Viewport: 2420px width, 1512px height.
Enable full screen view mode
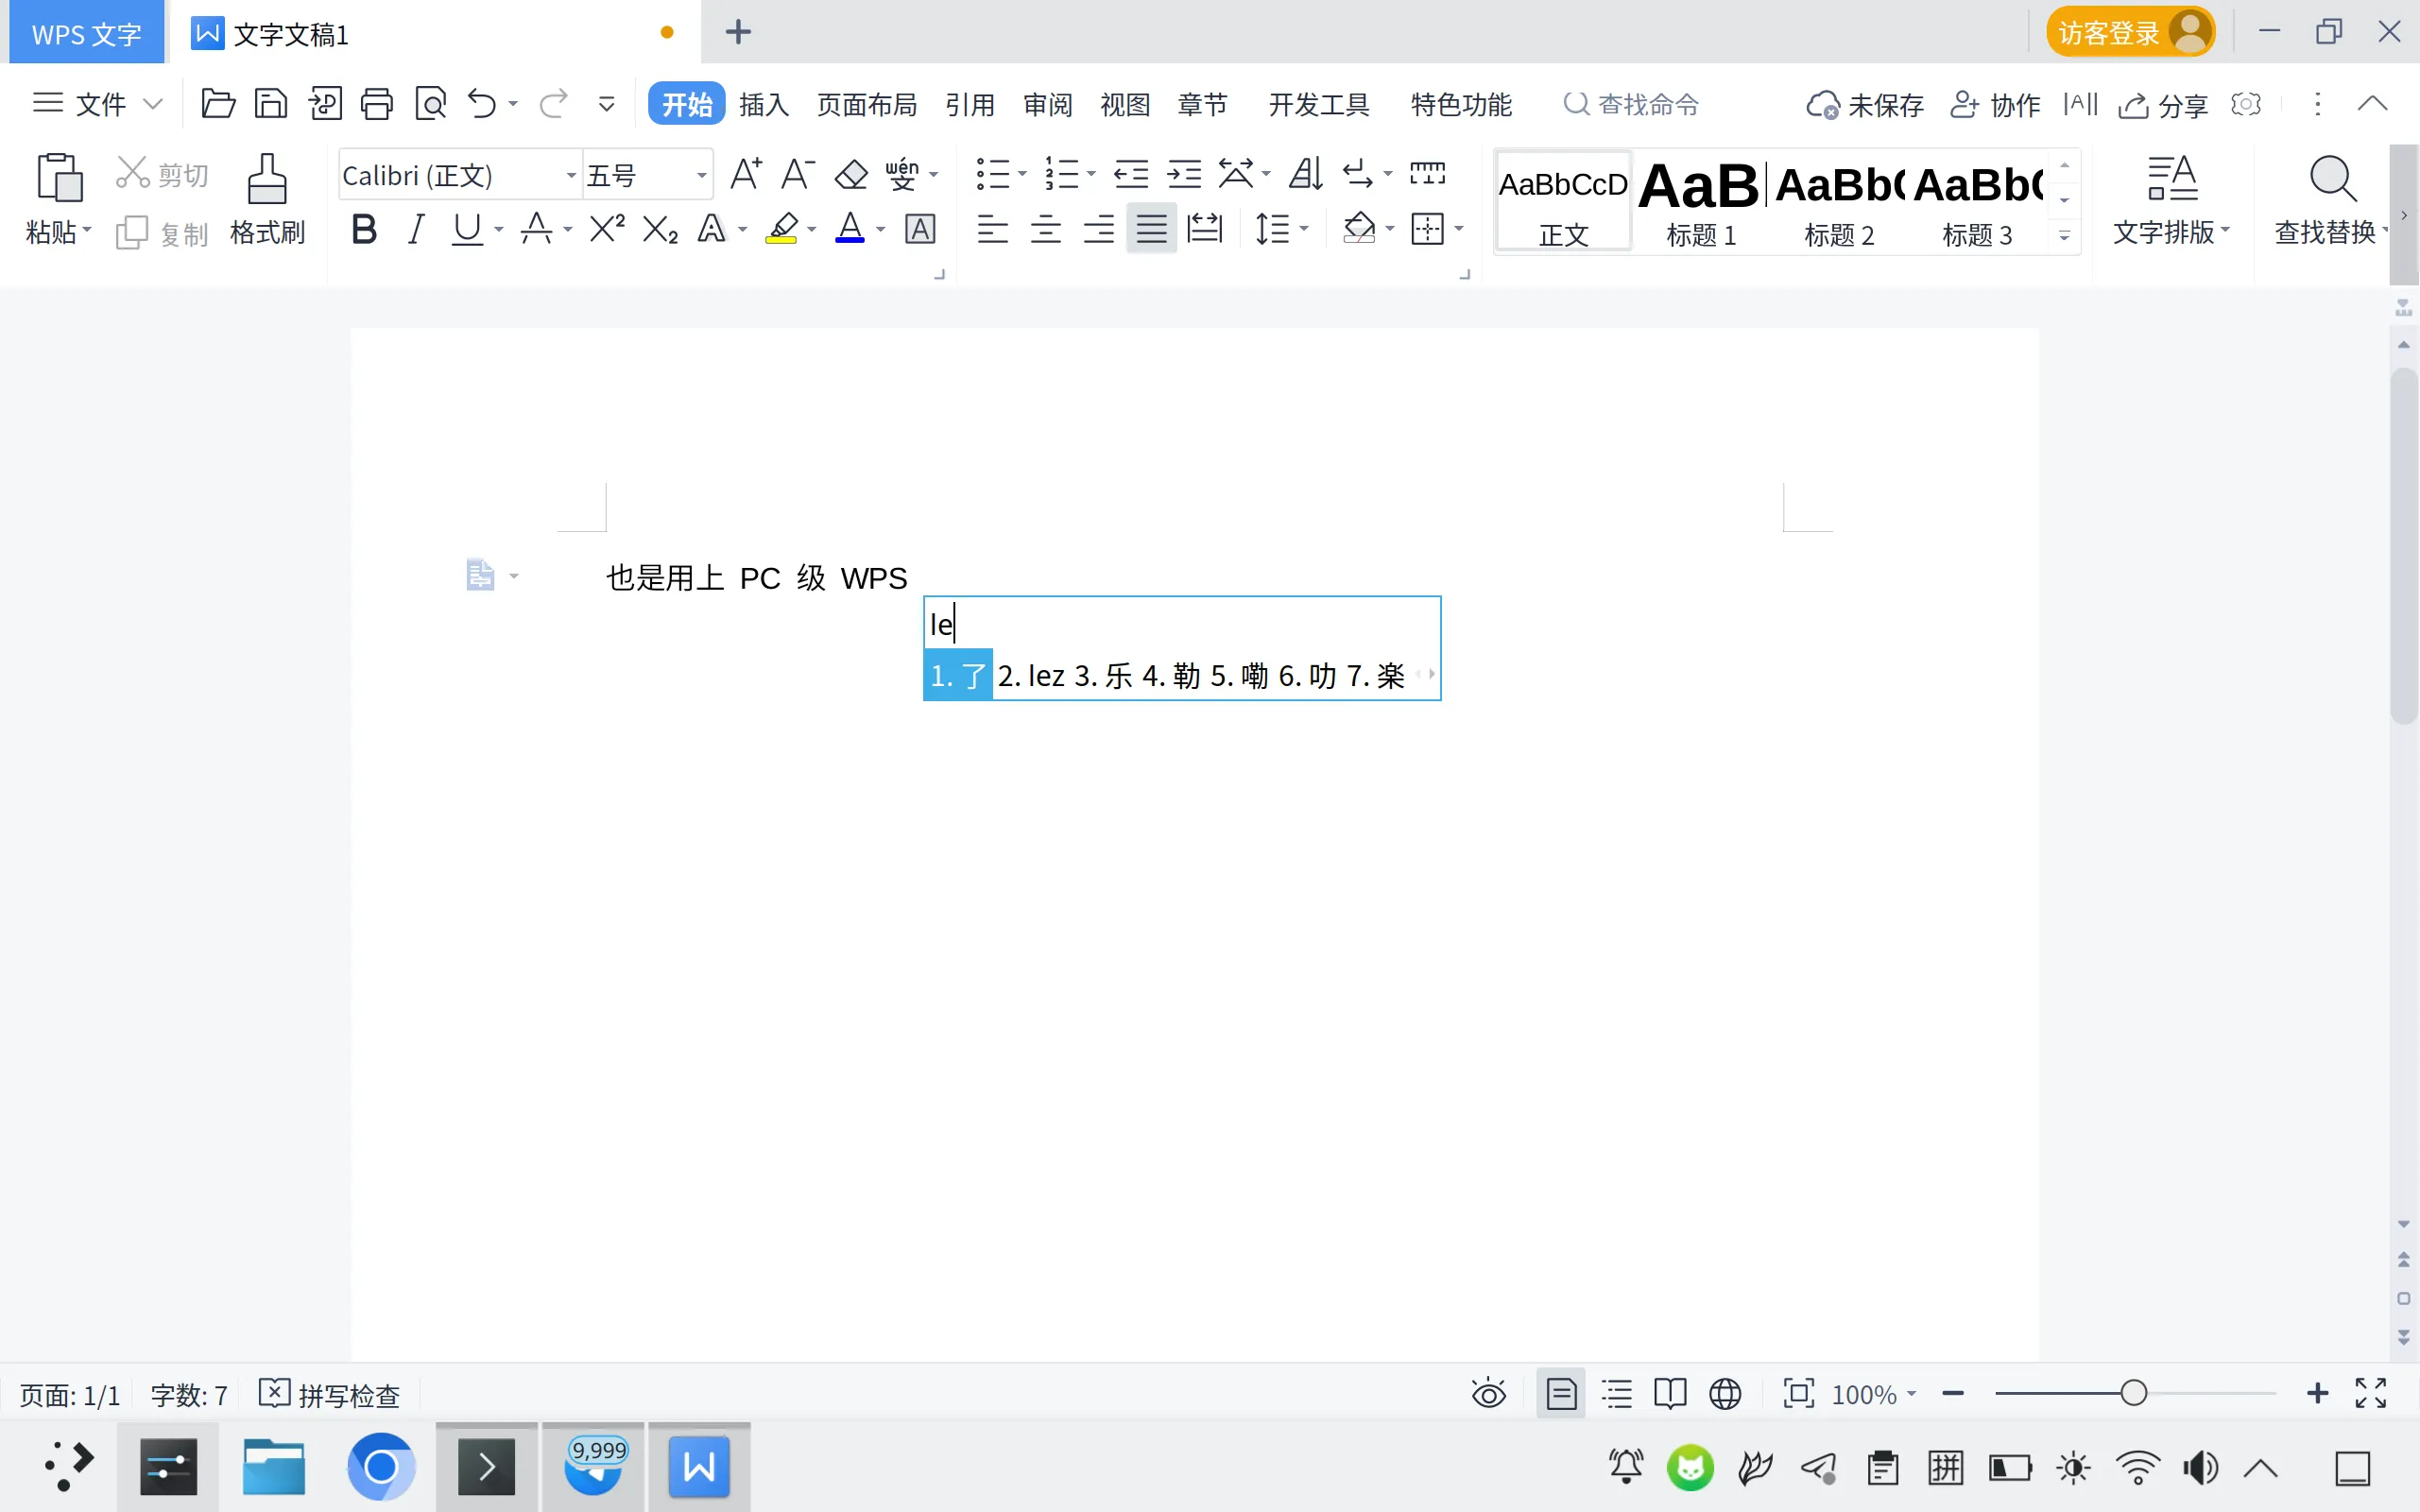[x=2369, y=1393]
